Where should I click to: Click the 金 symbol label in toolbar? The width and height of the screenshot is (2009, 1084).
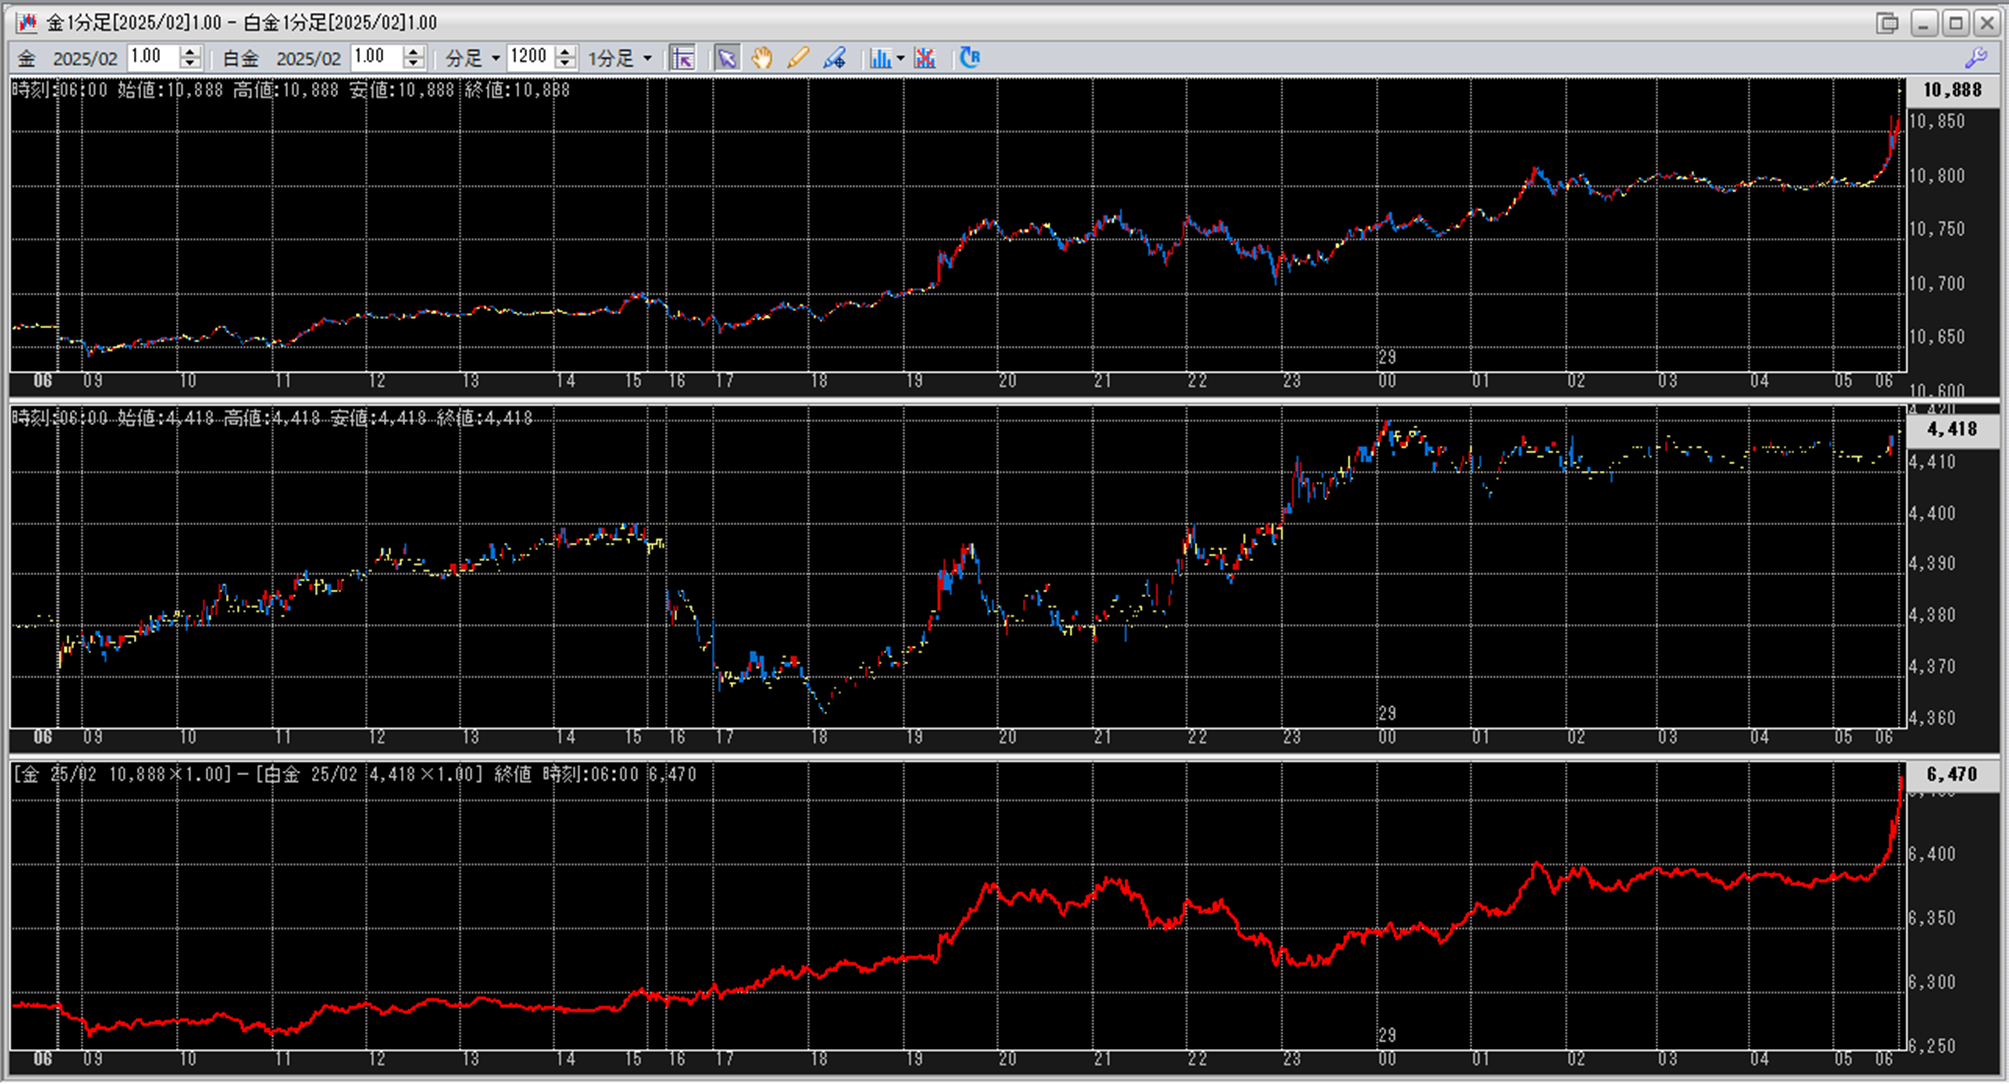pos(27,58)
